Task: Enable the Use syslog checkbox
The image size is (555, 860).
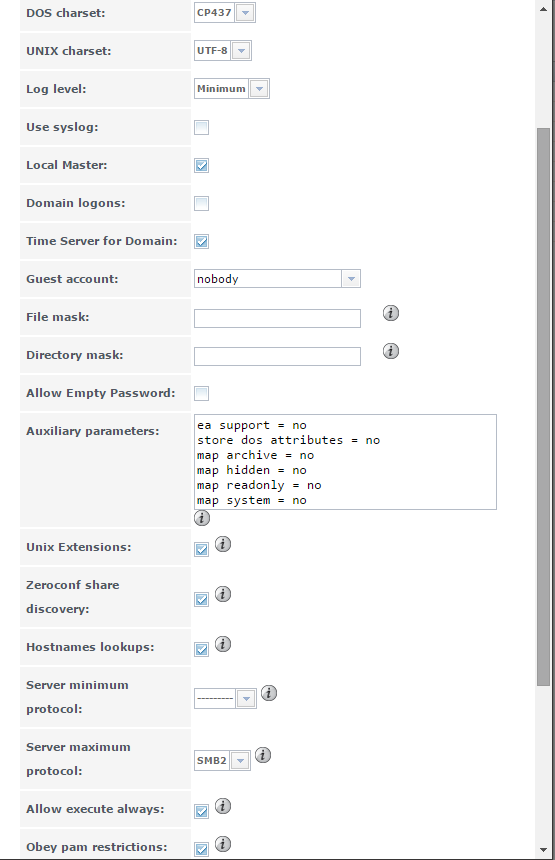Action: [x=202, y=127]
